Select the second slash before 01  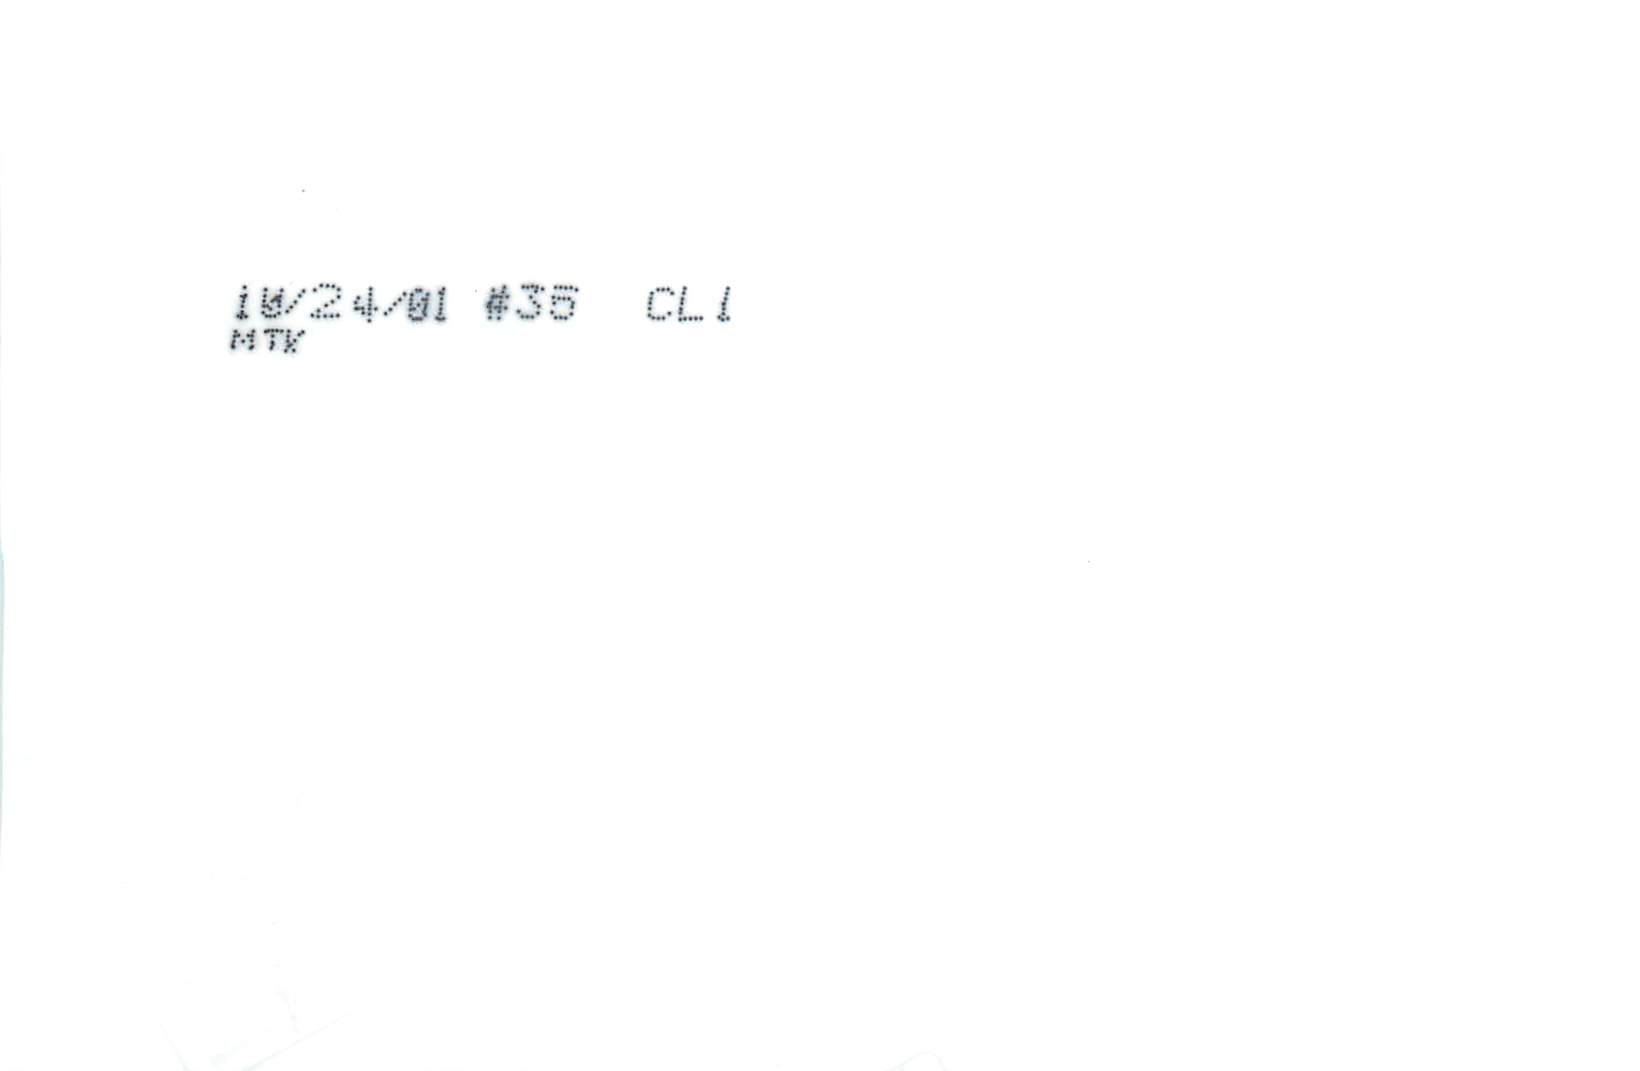tap(392, 303)
